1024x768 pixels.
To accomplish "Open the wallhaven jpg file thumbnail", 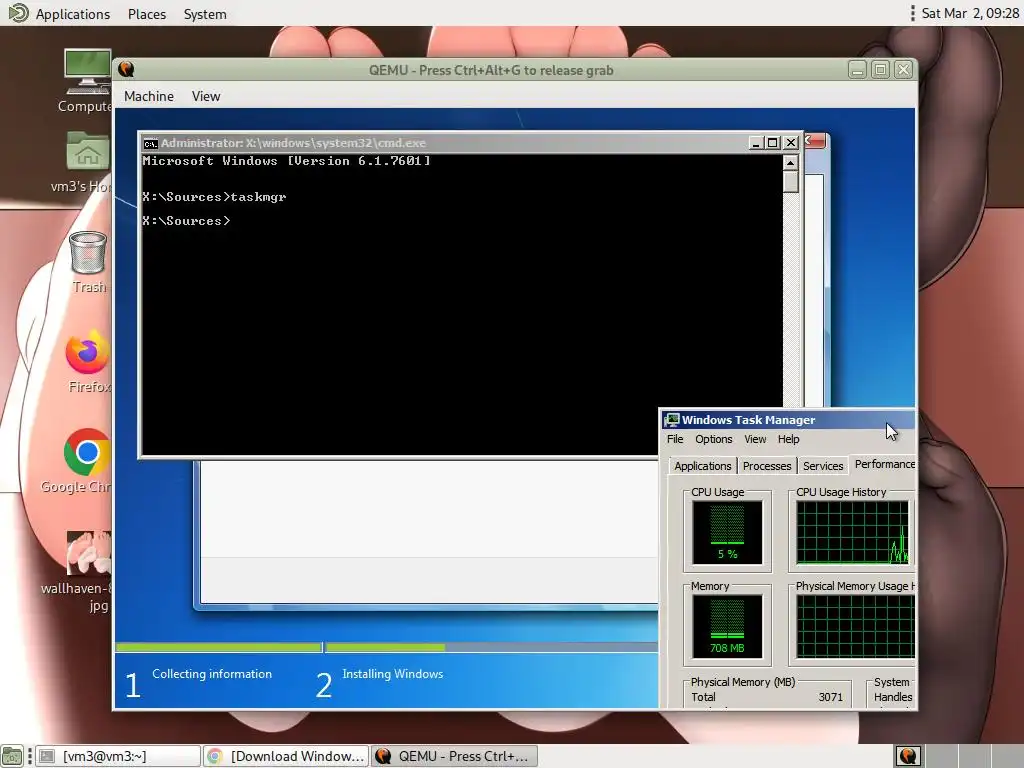I will click(x=88, y=552).
